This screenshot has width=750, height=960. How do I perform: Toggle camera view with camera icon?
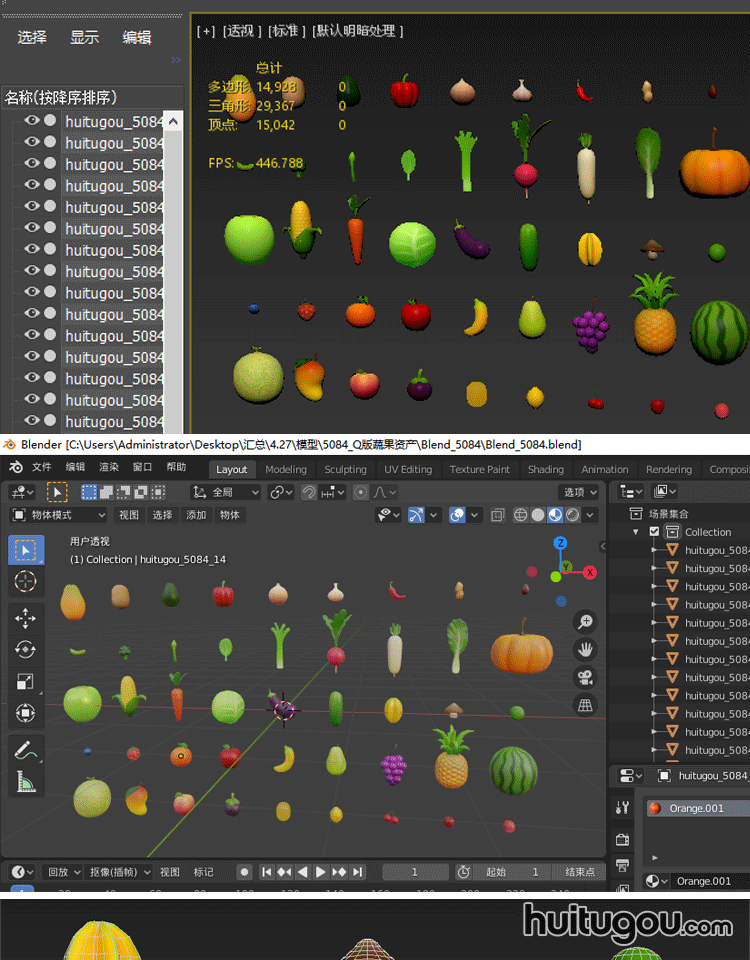586,678
